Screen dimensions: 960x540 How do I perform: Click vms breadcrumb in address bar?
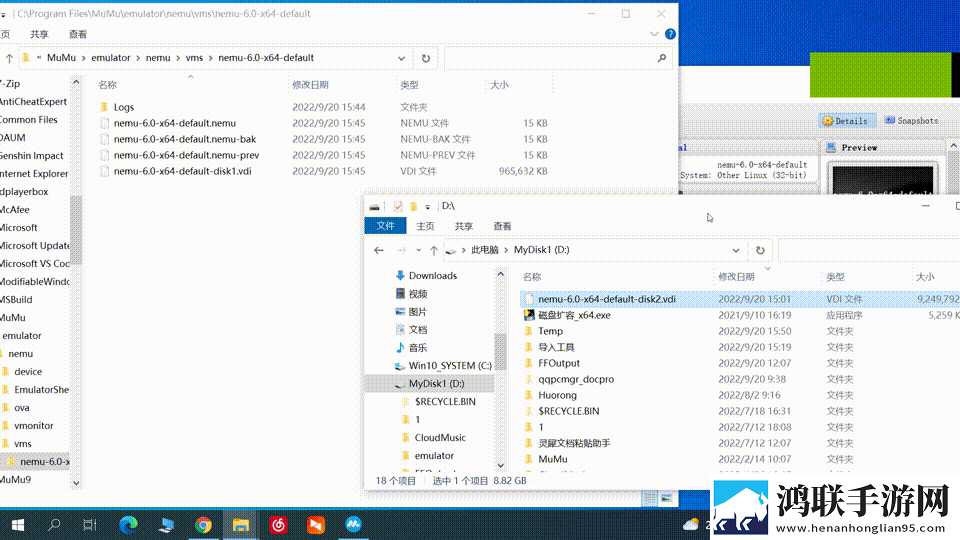[x=194, y=58]
